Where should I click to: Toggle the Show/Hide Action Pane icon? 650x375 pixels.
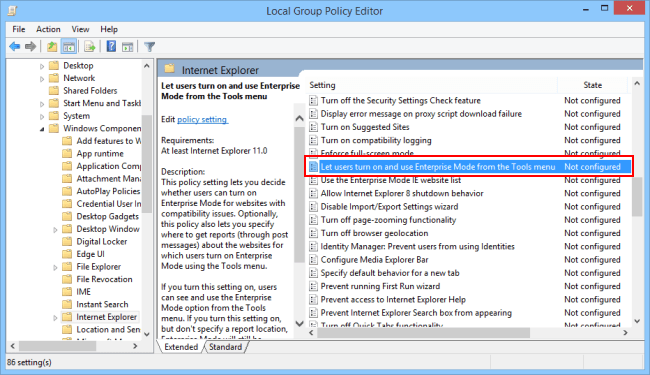127,46
